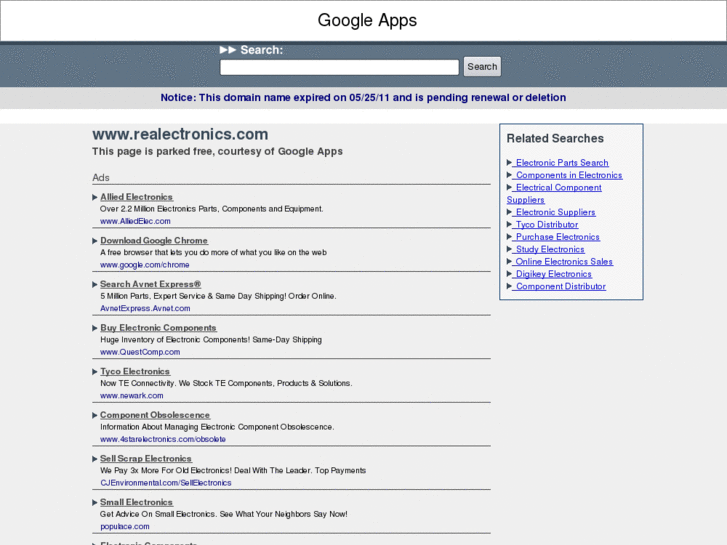The width and height of the screenshot is (727, 545).
Task: Follow the www.newark.com link
Action: [x=132, y=396]
